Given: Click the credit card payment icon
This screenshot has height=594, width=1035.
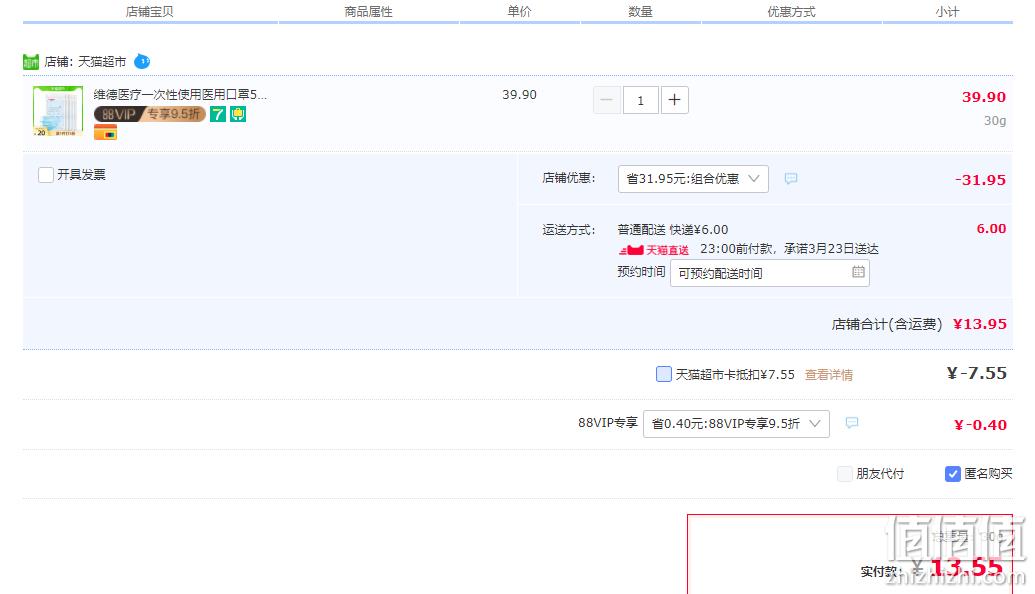Looking at the screenshot, I should click(106, 133).
